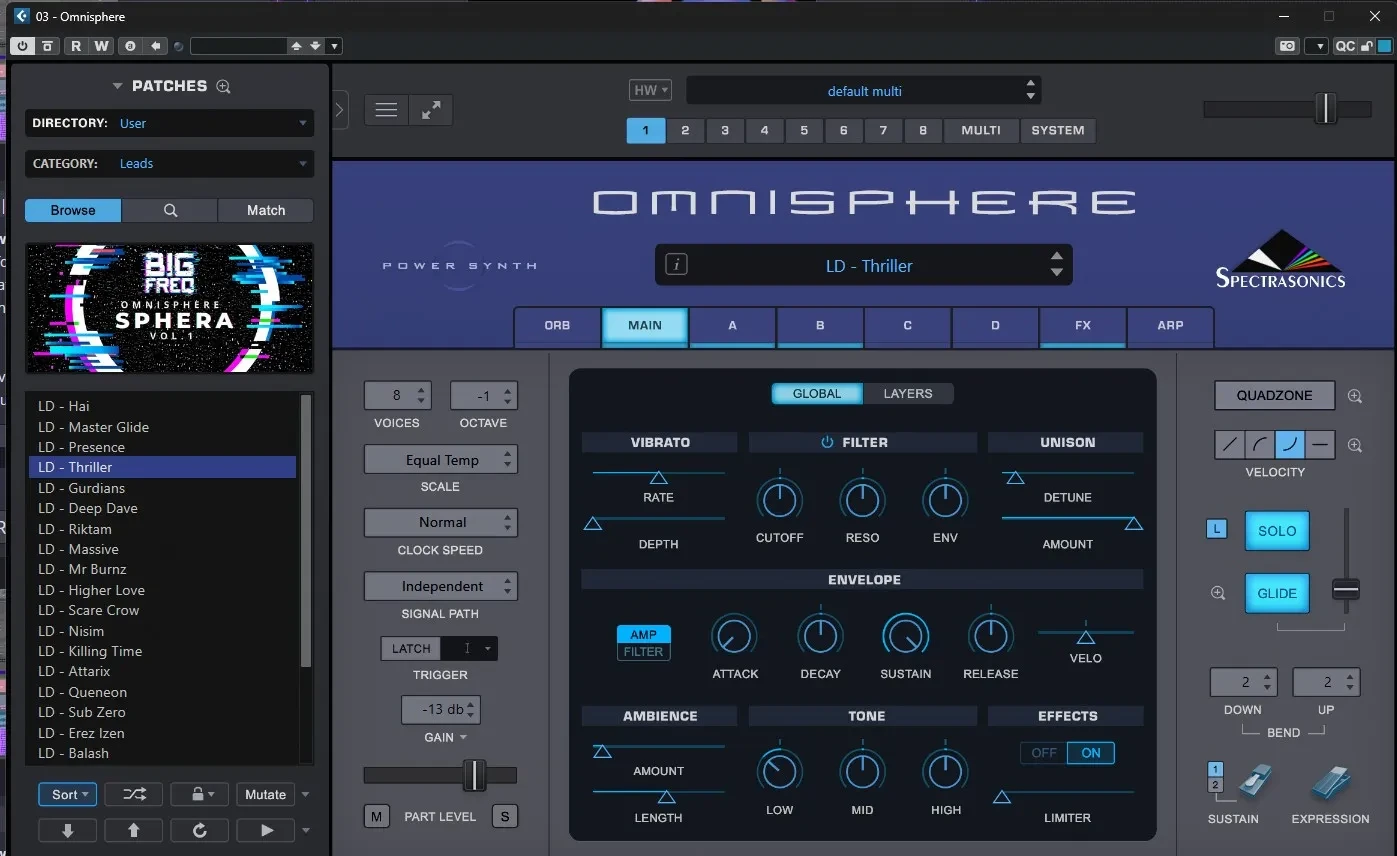Open the SYSTEM page
Screen dimensions: 1397x856
pos(1058,130)
